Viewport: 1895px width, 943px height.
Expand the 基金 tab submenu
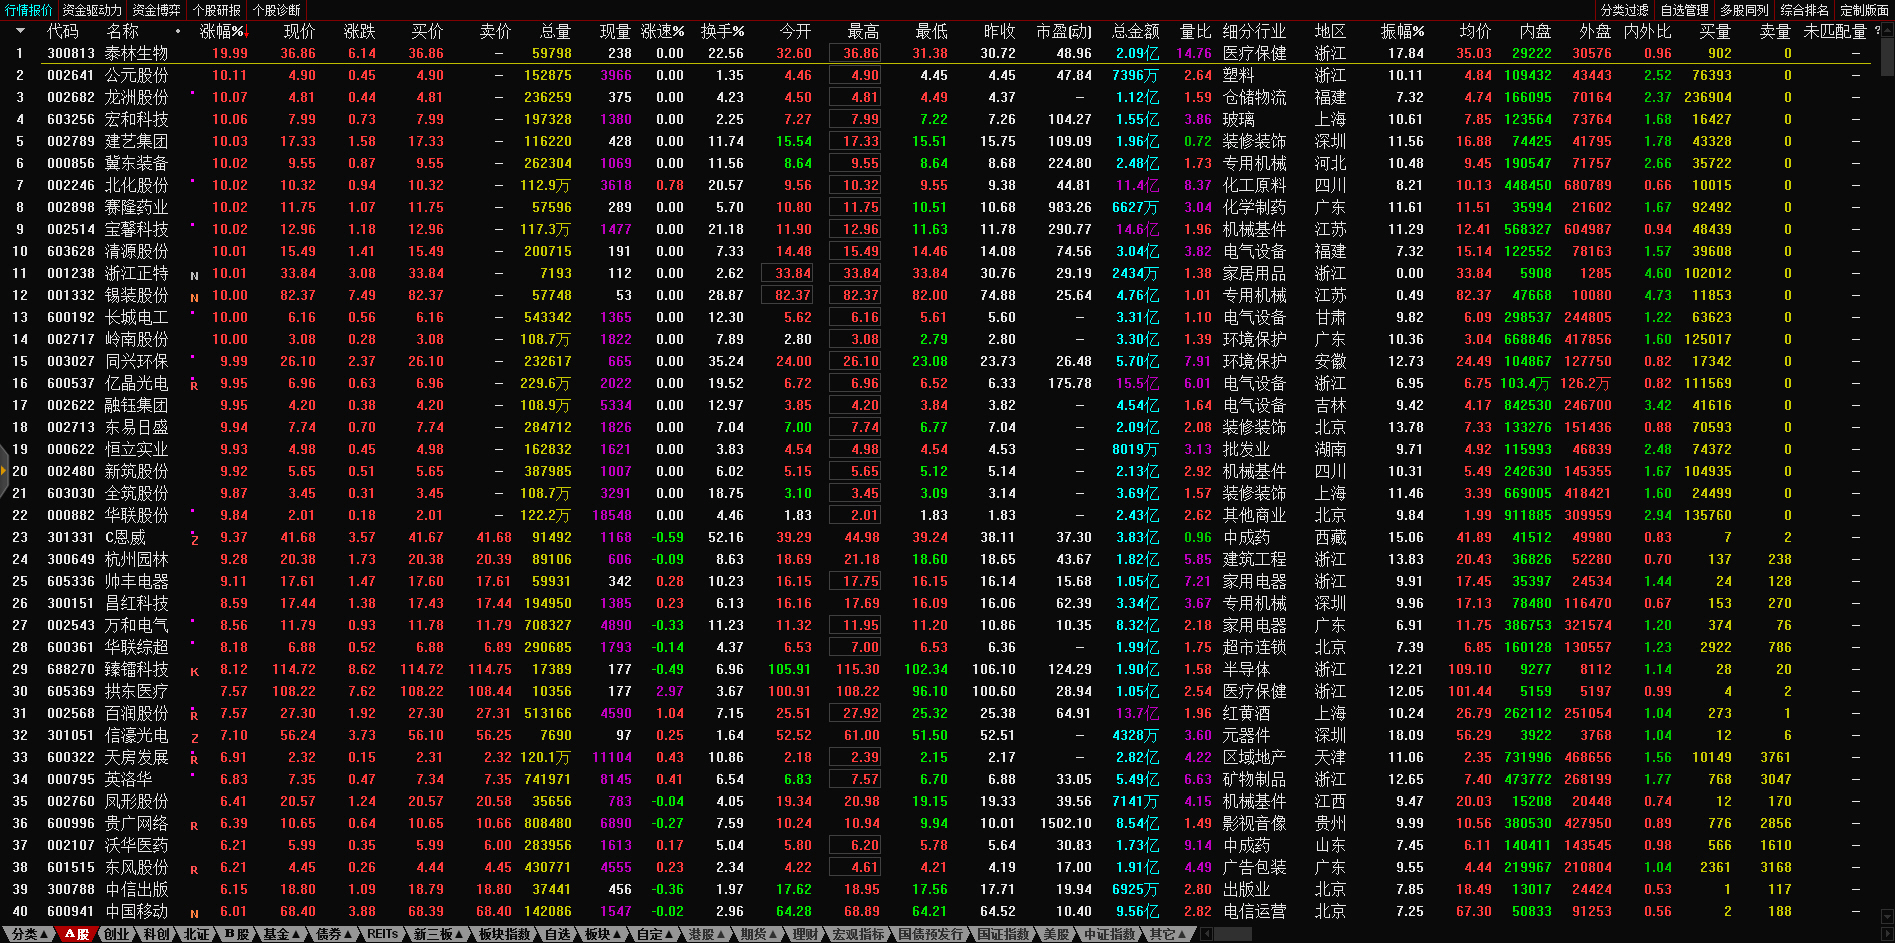click(281, 934)
